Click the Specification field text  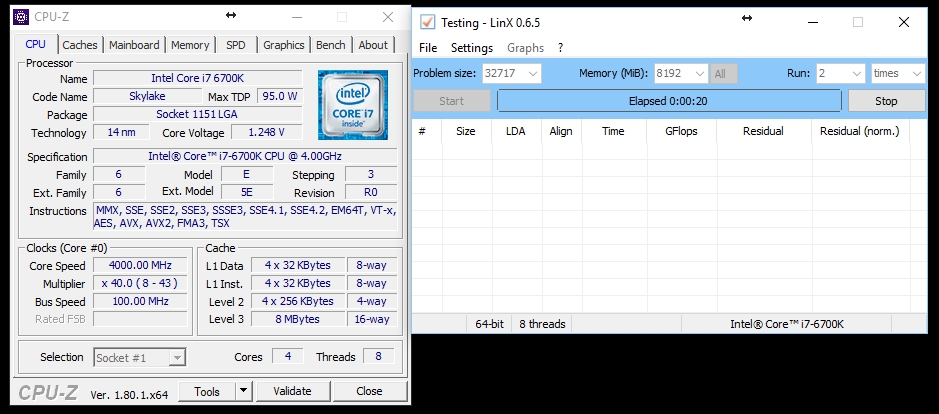coord(245,156)
